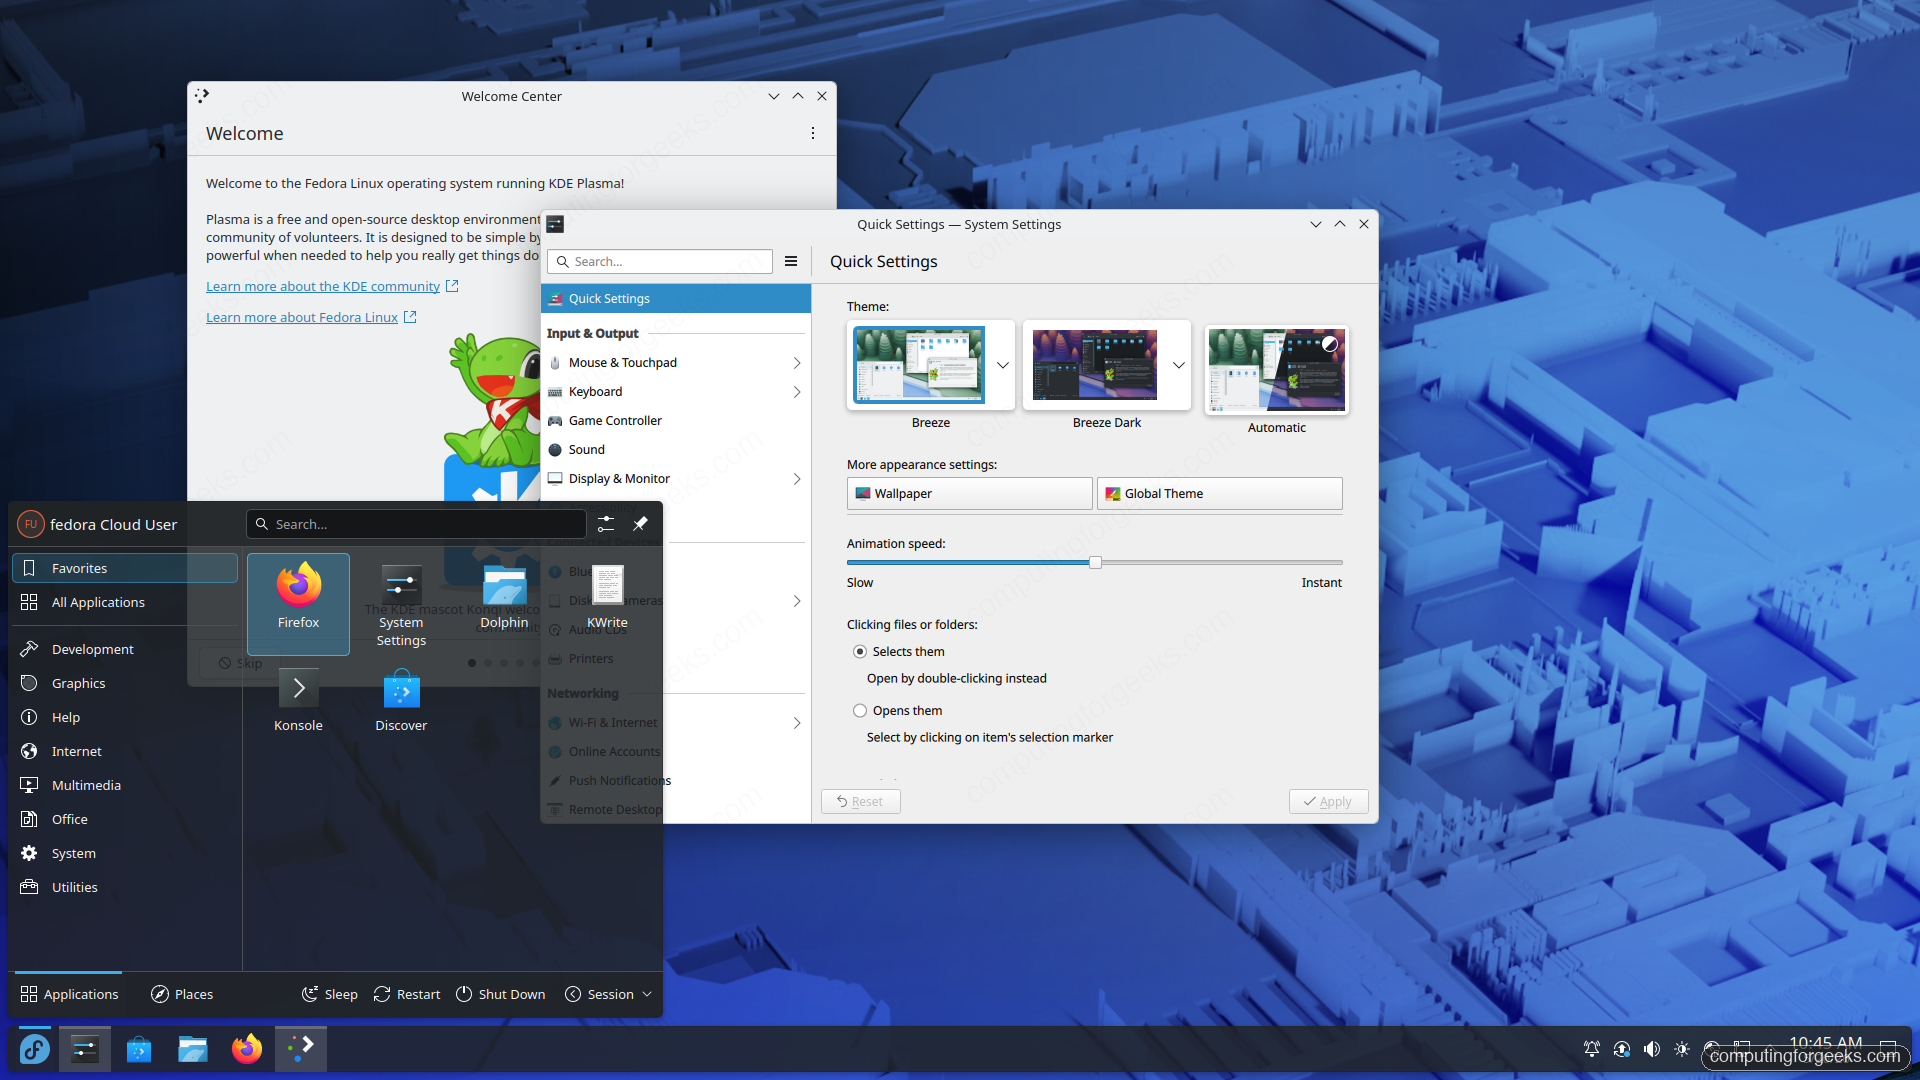
Task: Focus the System Settings search field
Action: pos(660,262)
